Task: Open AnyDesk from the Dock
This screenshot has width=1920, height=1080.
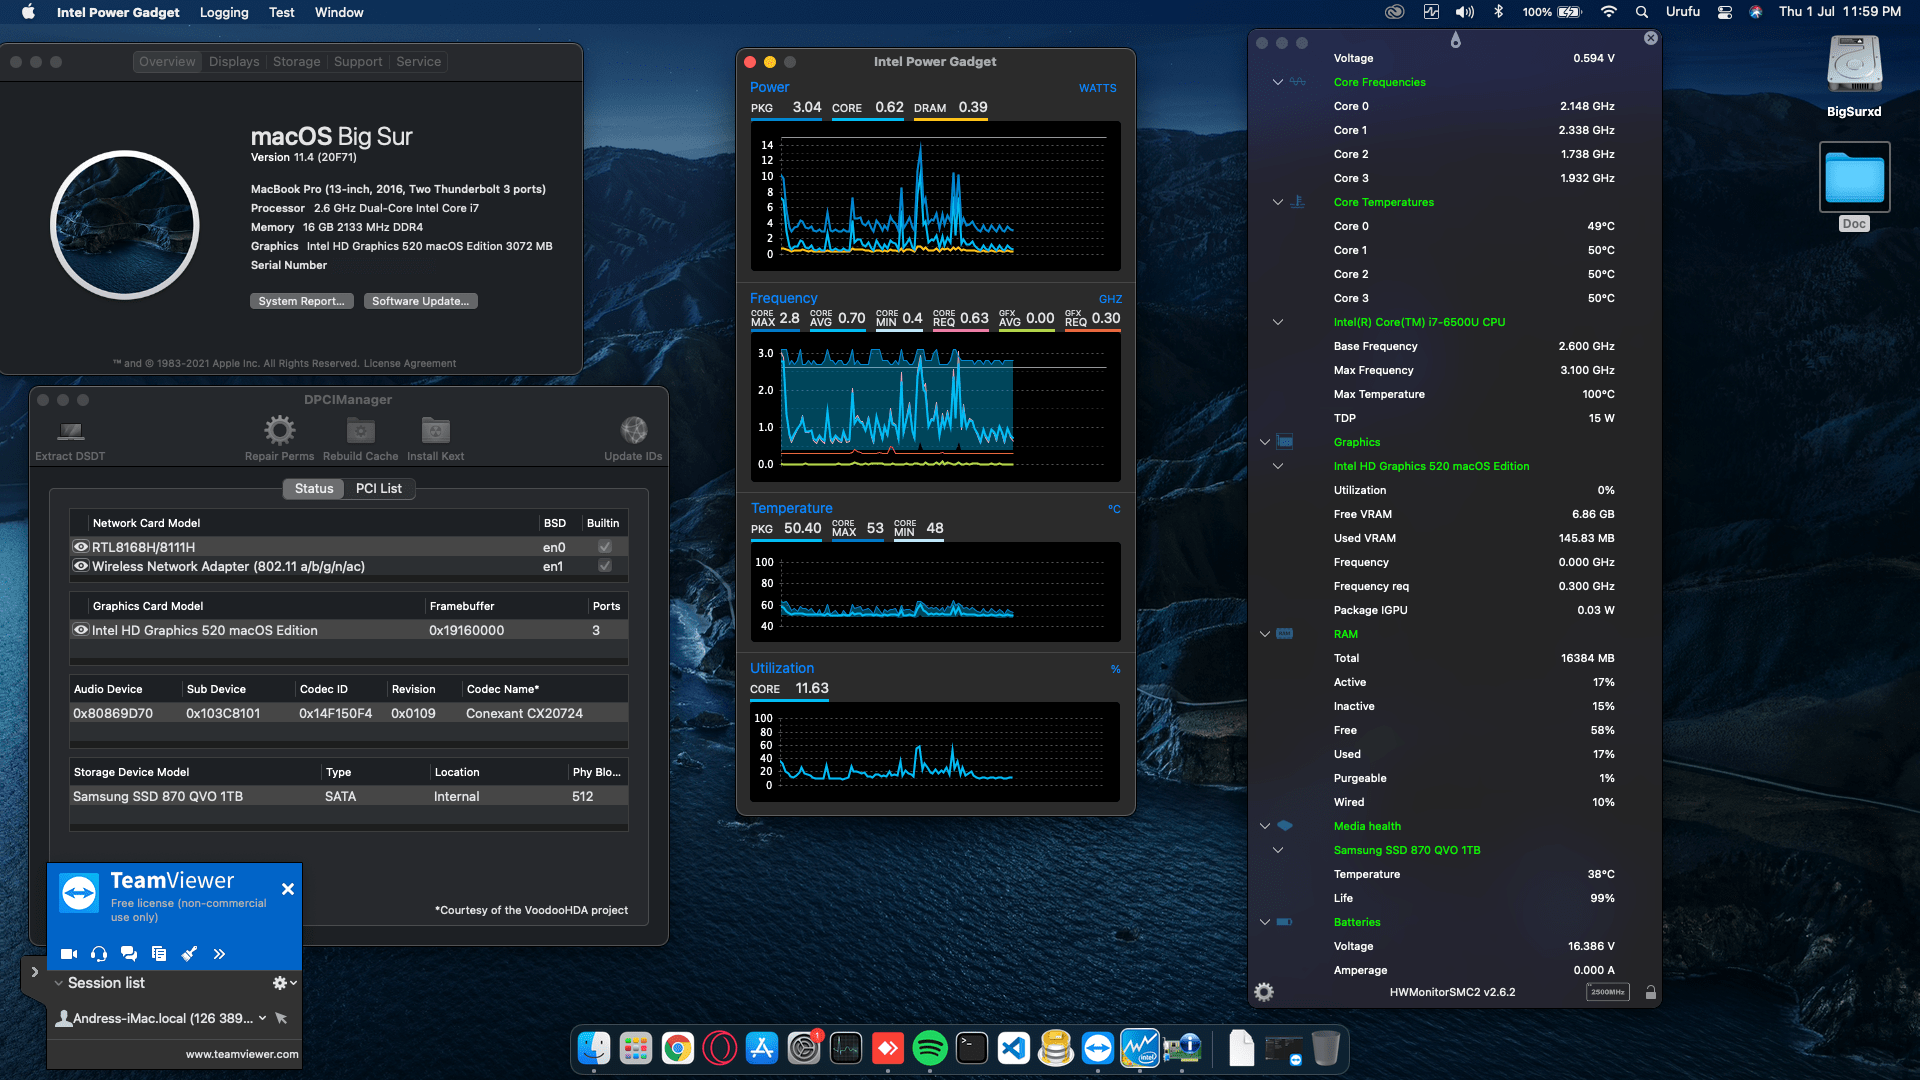Action: coord(888,1048)
